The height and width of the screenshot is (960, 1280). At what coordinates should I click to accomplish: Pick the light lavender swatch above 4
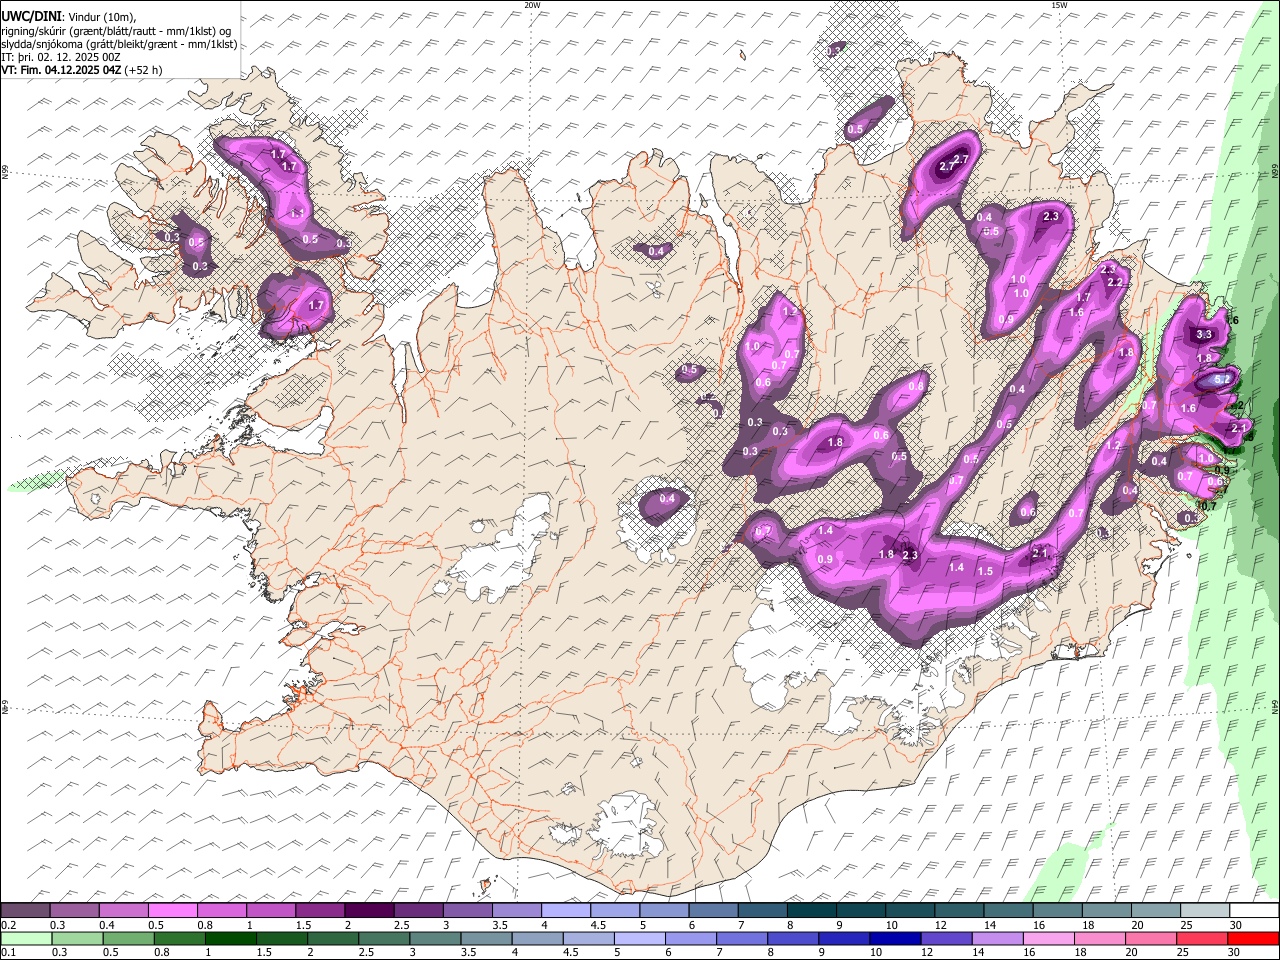coord(565,910)
